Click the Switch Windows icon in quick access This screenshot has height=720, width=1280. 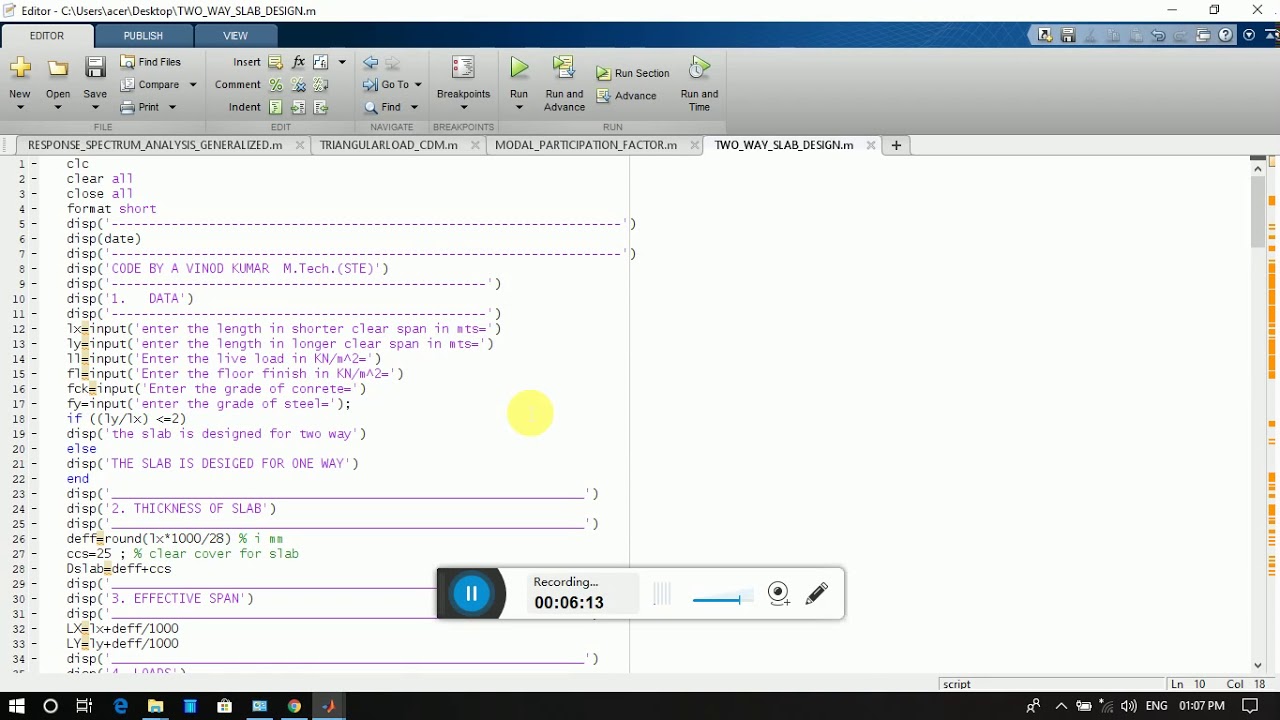(1203, 35)
